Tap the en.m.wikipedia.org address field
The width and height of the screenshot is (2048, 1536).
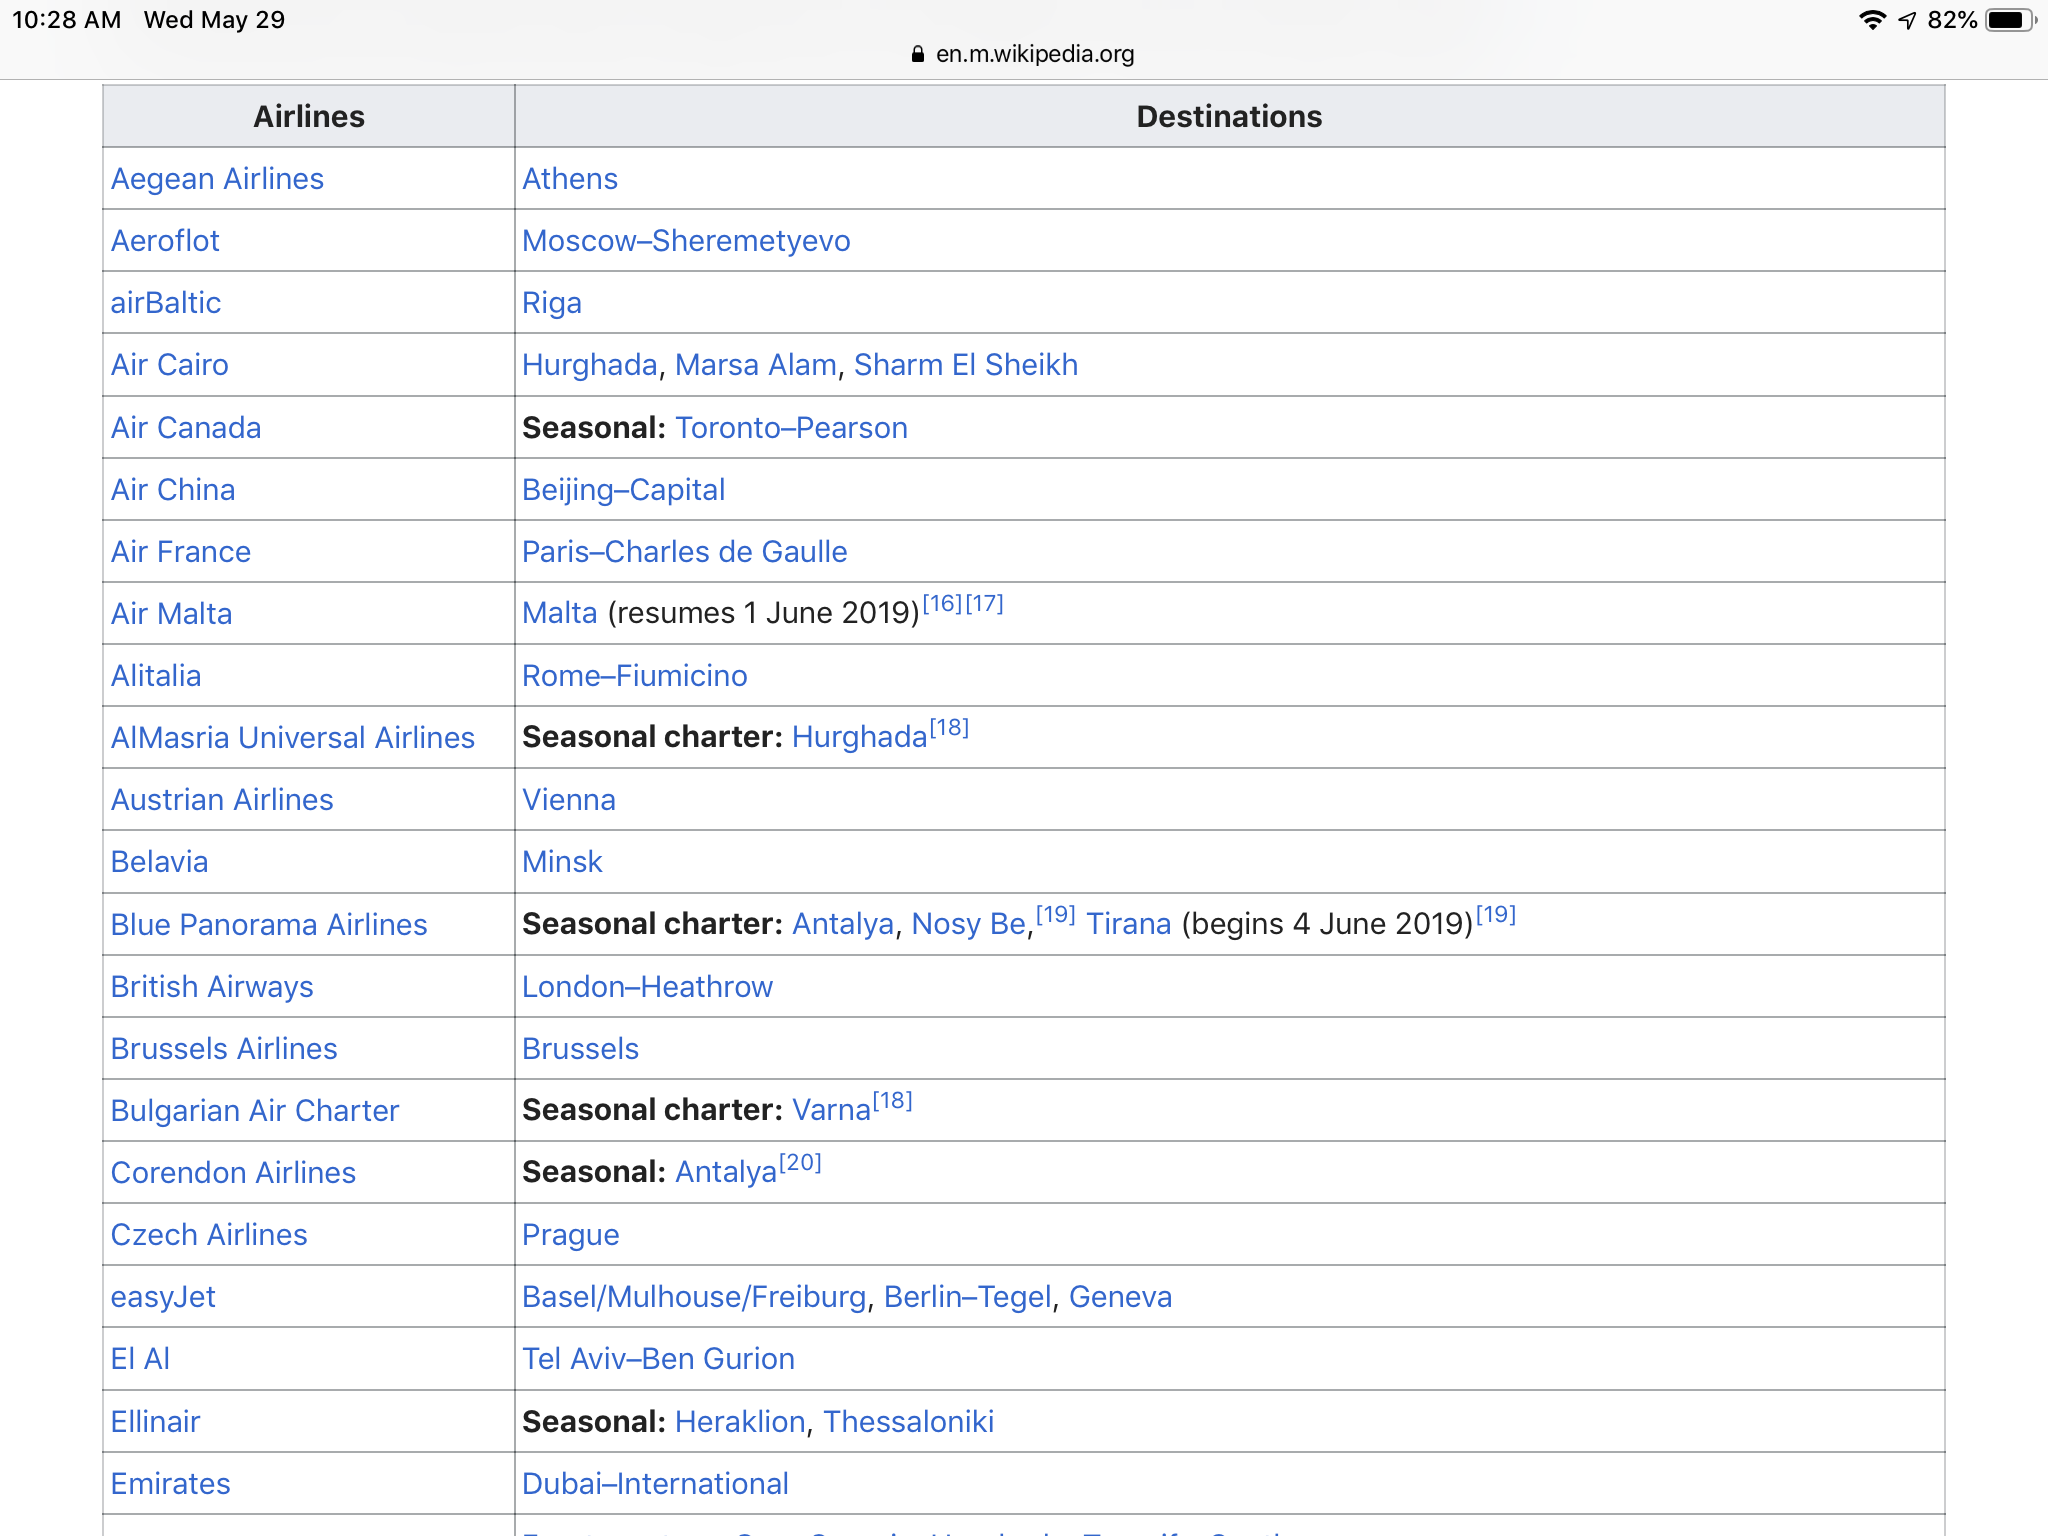(x=1034, y=54)
